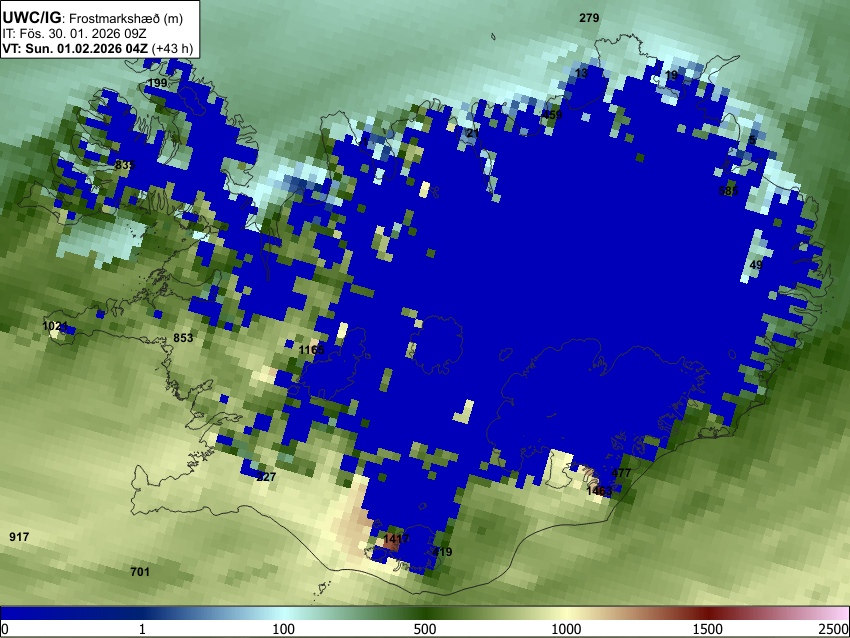Click the map value 1463 in the southeast
The height and width of the screenshot is (638, 850).
[600, 491]
